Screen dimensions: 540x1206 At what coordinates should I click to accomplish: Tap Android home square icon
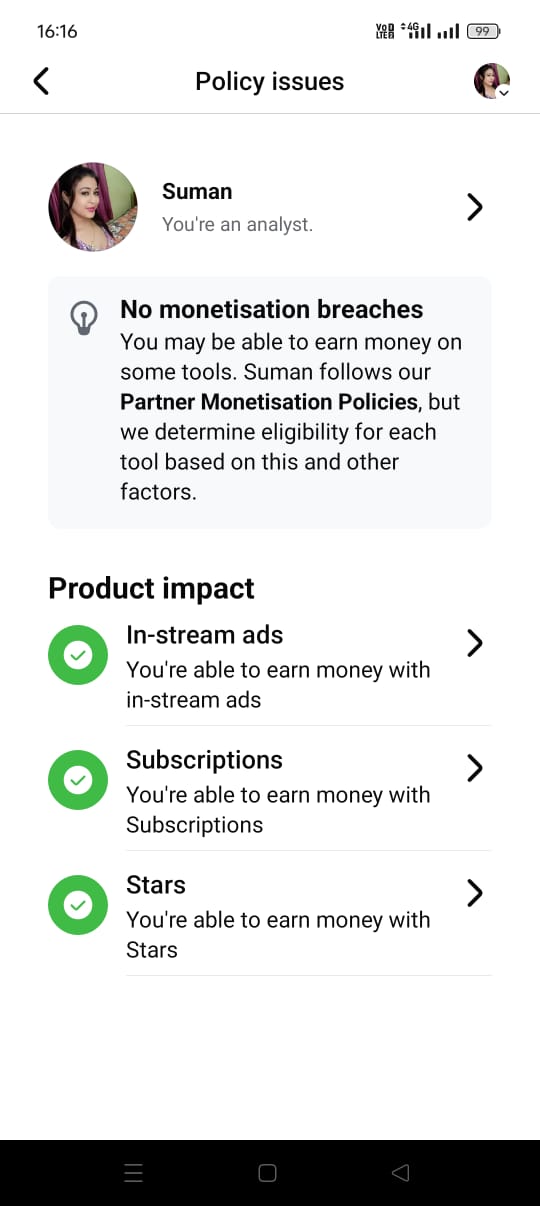(267, 1173)
